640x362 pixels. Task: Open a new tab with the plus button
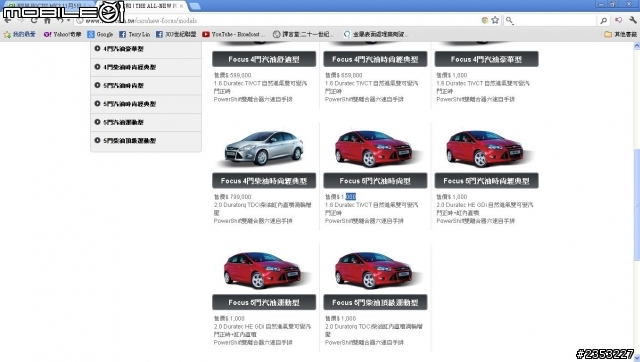click(195, 6)
